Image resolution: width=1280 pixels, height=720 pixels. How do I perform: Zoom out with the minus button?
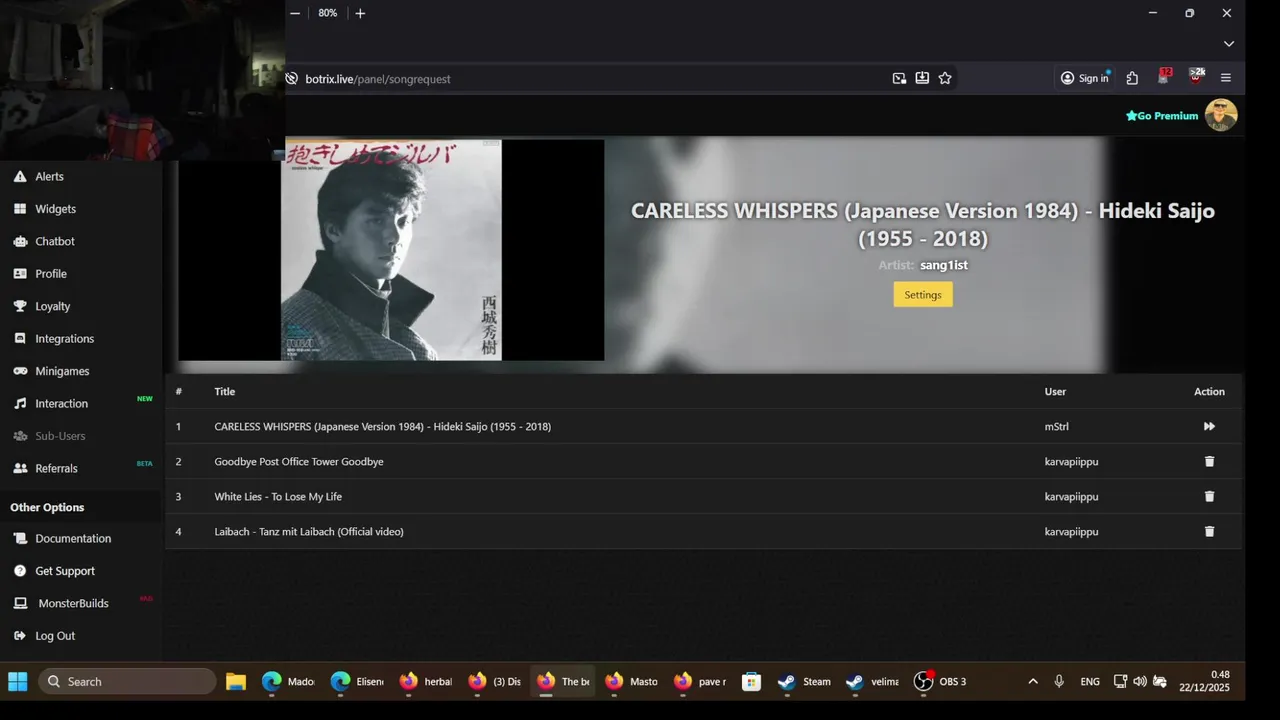click(295, 13)
